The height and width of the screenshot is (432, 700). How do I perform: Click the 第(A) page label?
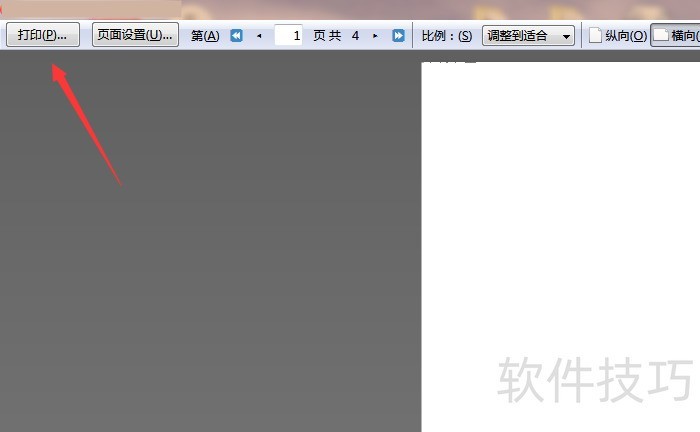[205, 36]
